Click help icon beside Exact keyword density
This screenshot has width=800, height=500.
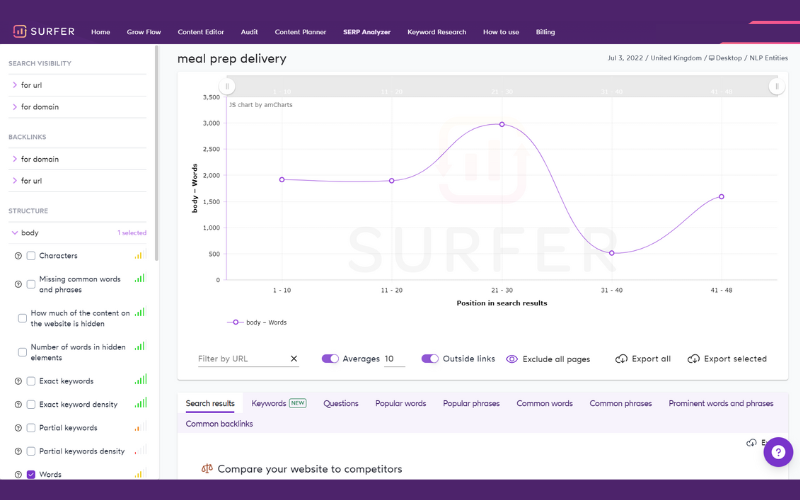(x=18, y=405)
